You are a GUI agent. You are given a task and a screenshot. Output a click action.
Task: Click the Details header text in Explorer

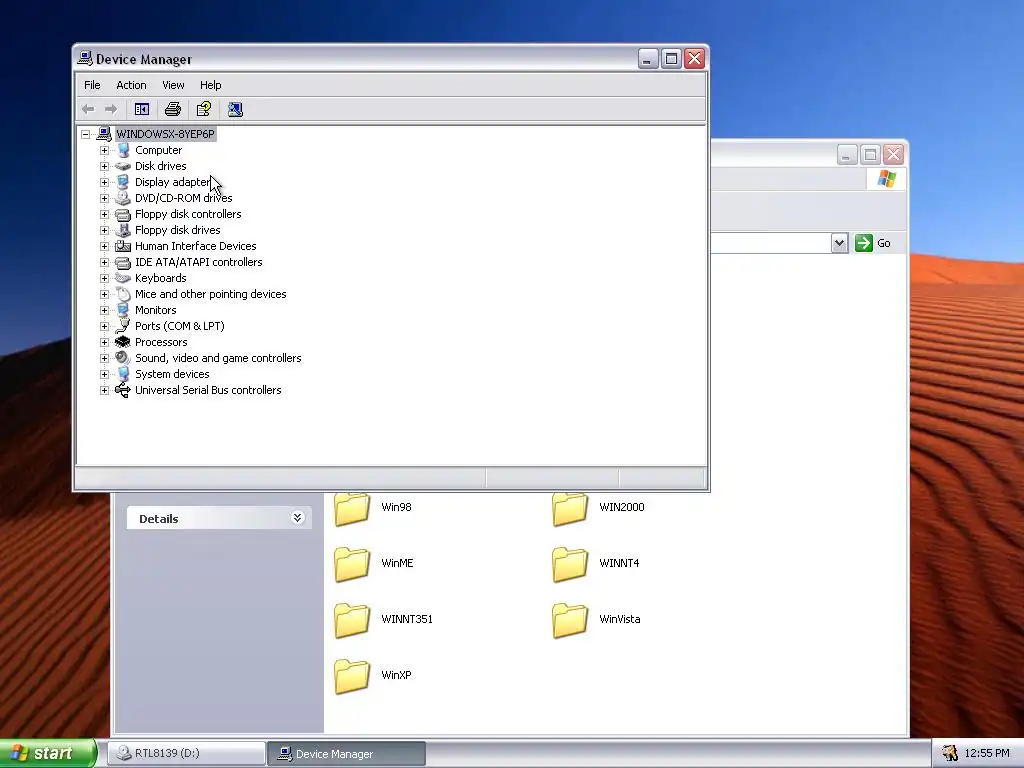(159, 519)
